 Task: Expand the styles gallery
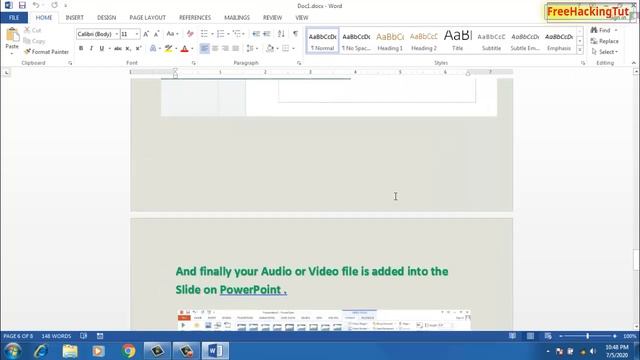tap(580, 50)
